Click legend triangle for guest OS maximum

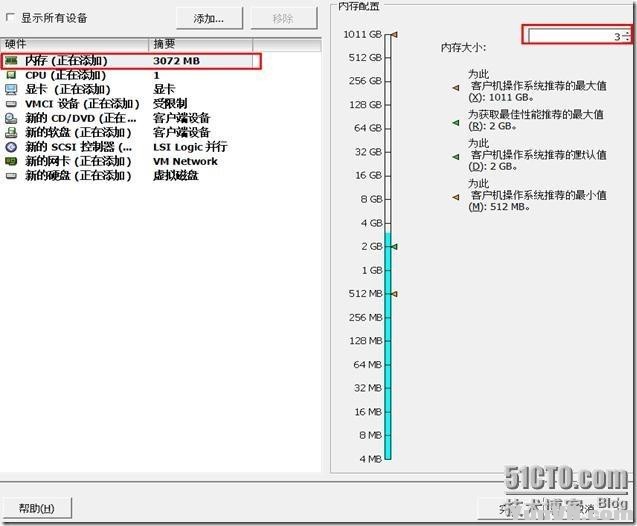click(x=456, y=87)
